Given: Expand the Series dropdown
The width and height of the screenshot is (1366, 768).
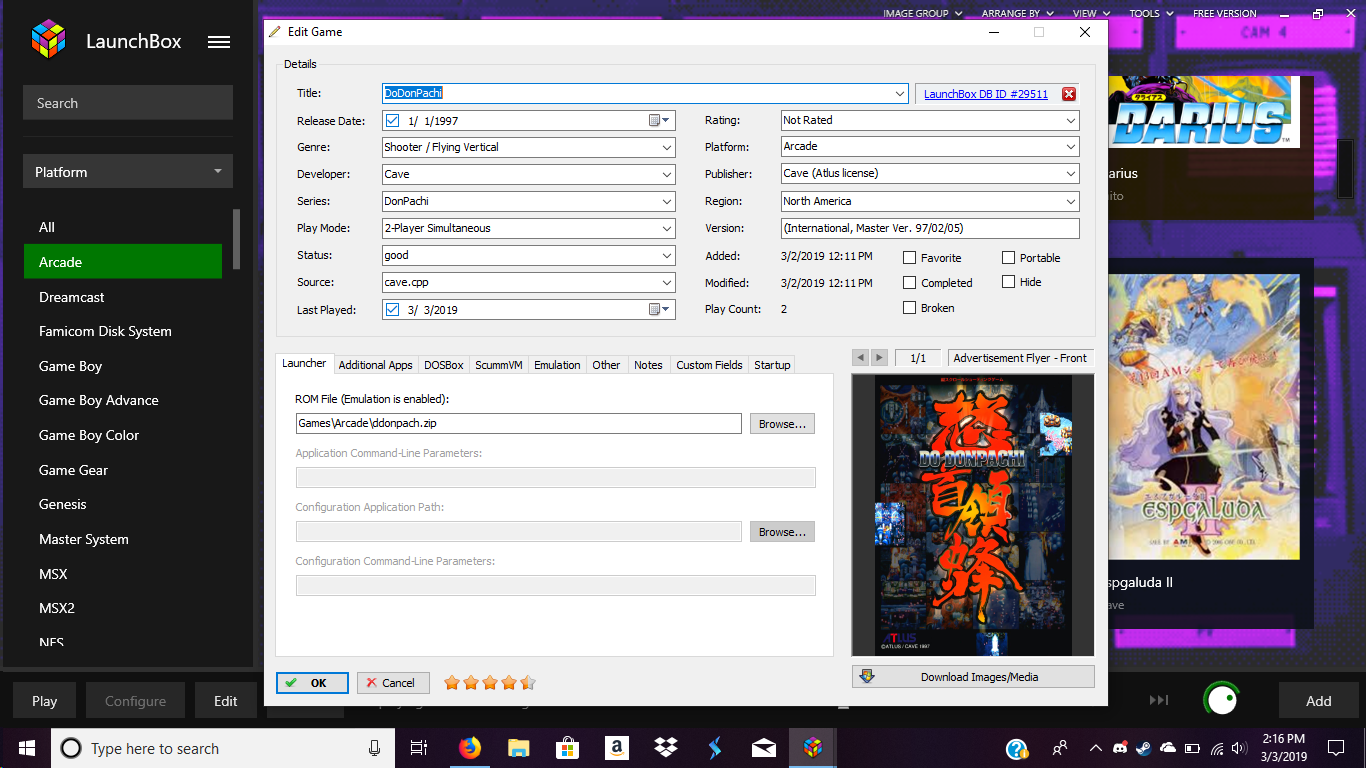Looking at the screenshot, I should click(x=667, y=201).
